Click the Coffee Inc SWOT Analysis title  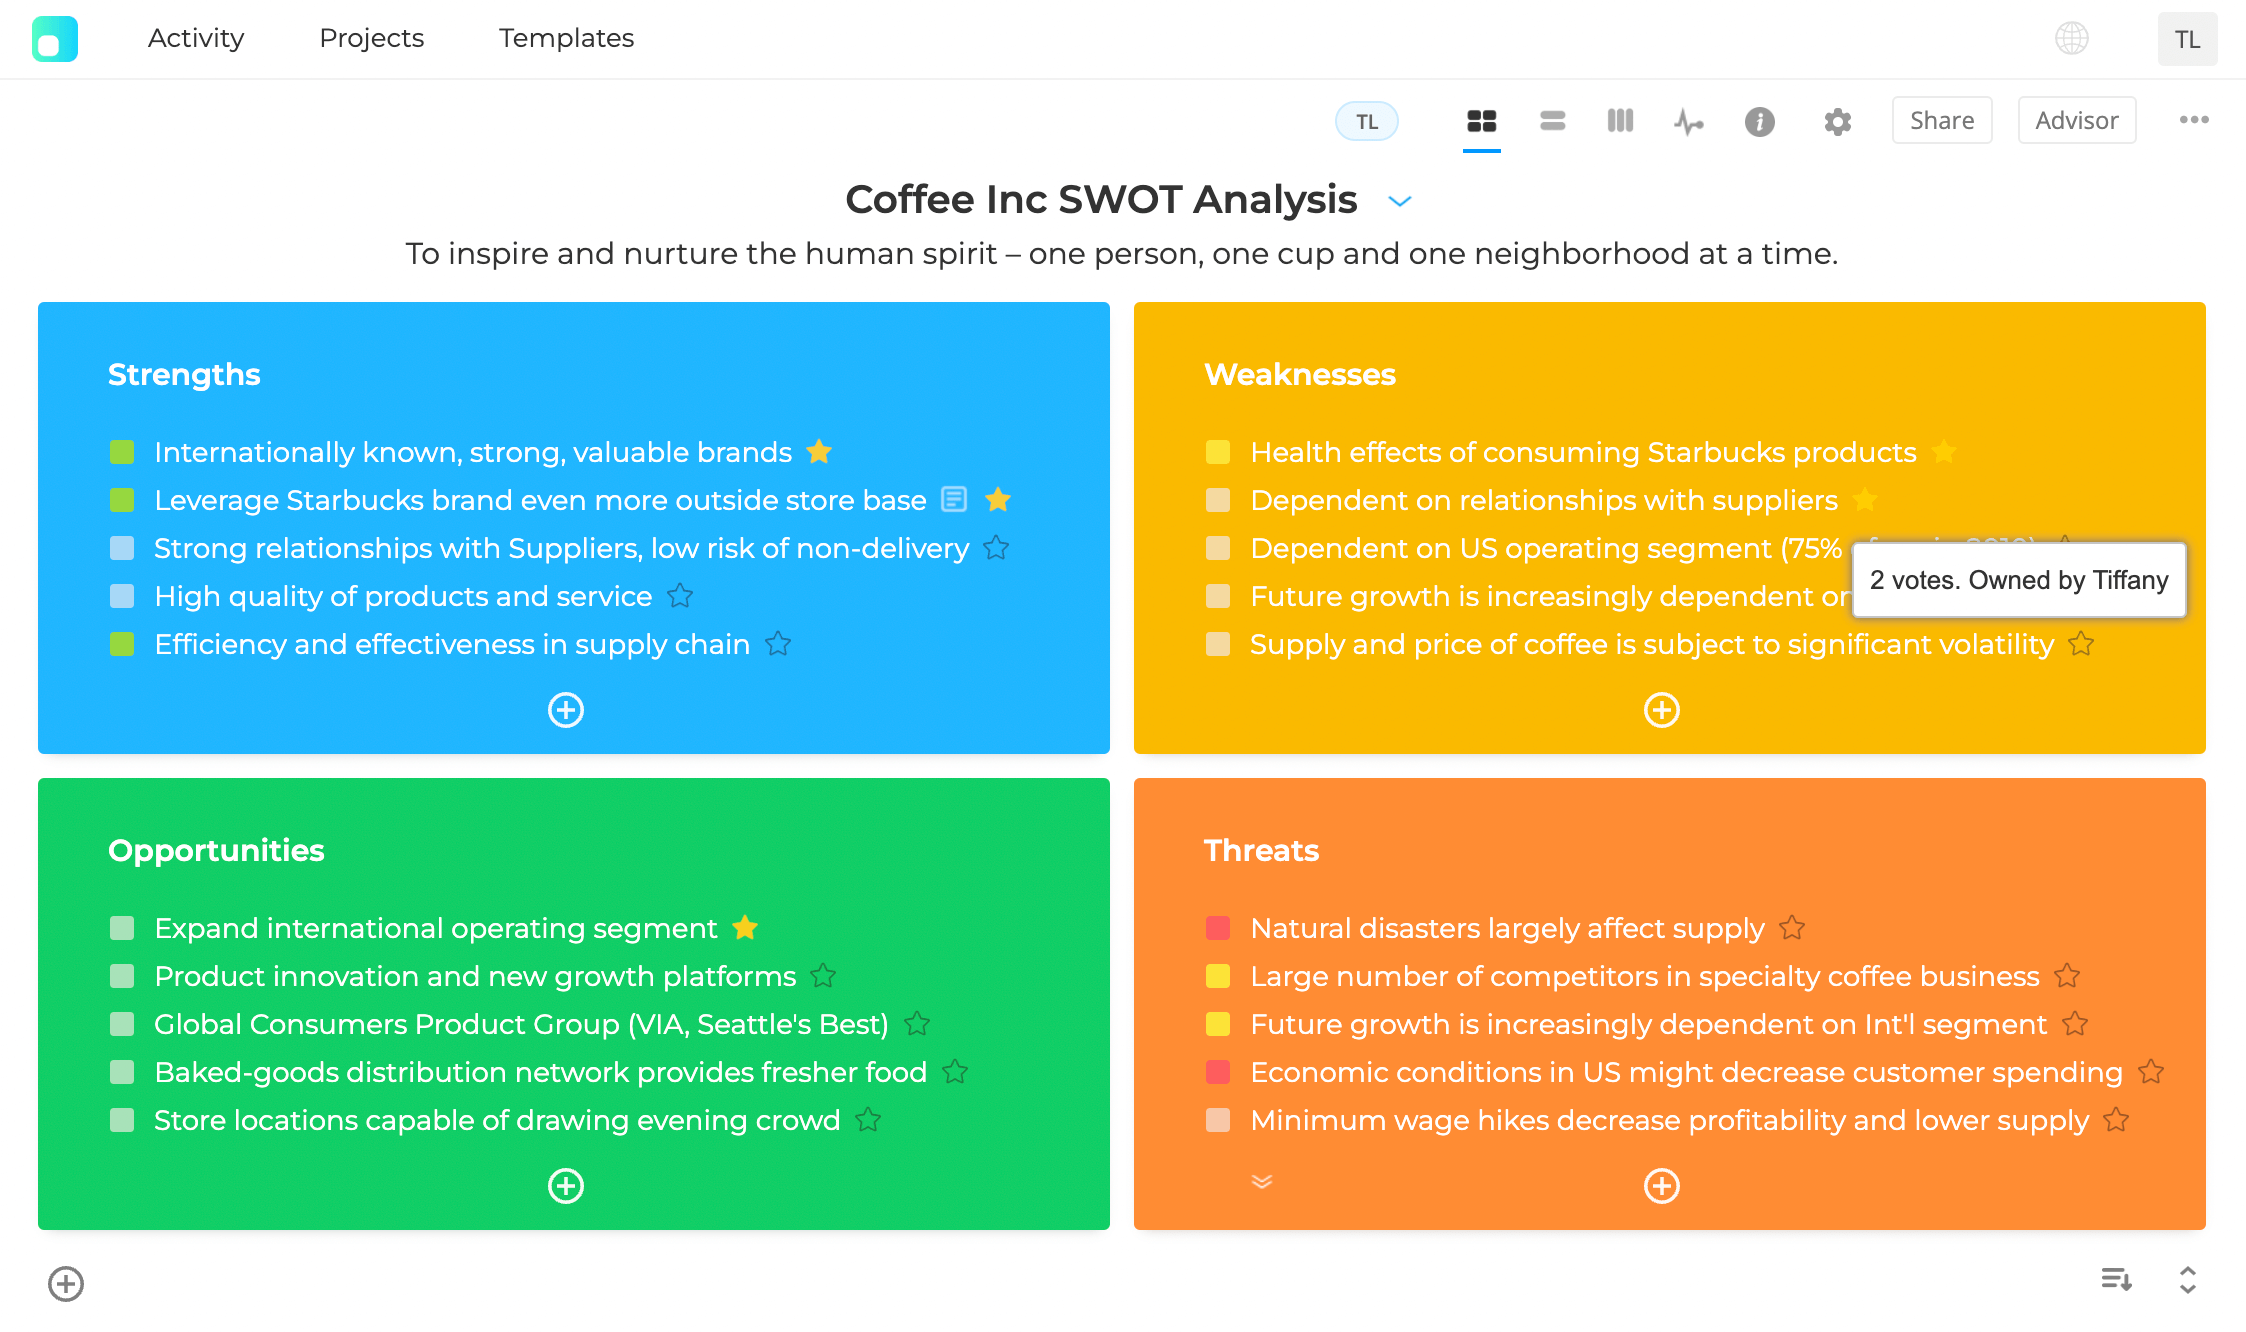pos(1101,200)
